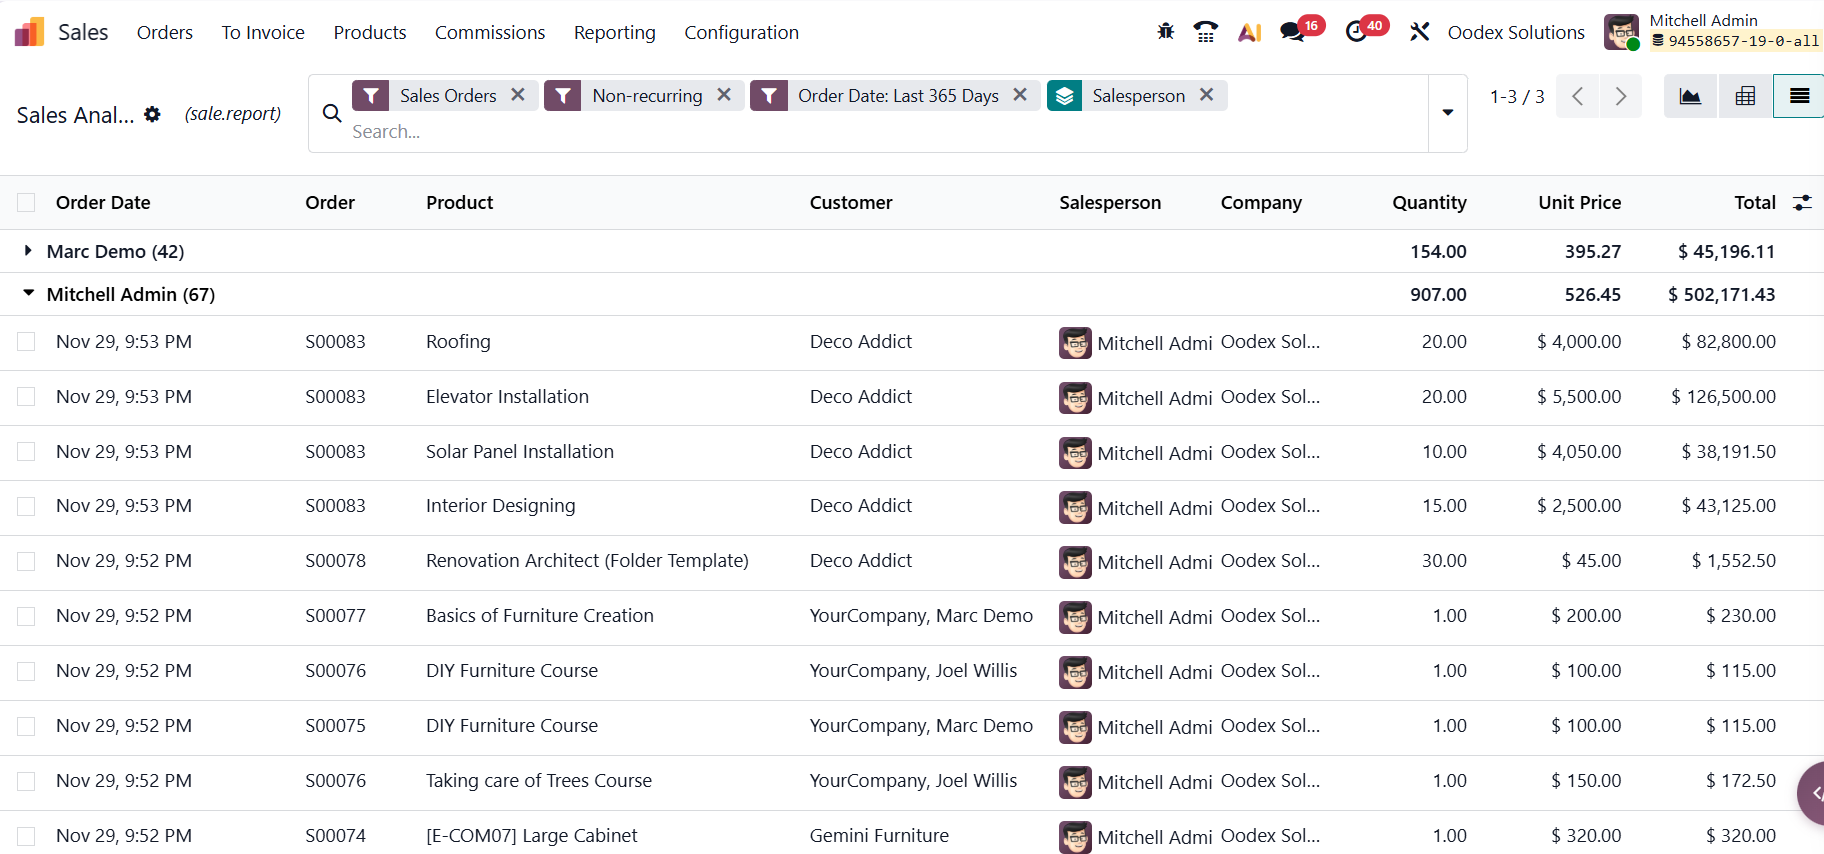Select the Basics of Furniture Creation row checkbox

pos(26,616)
